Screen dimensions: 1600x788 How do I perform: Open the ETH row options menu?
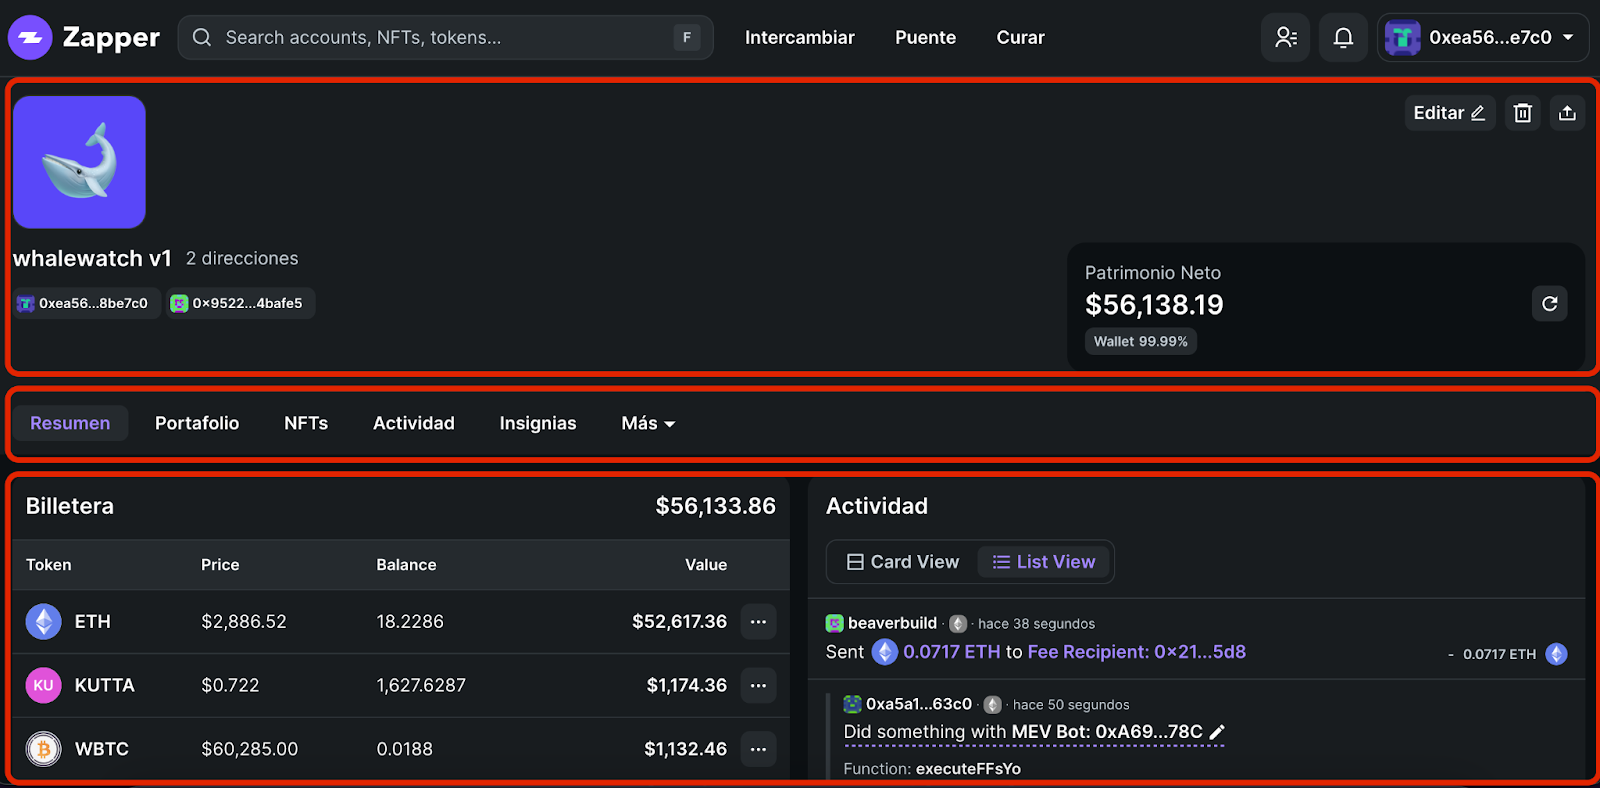tap(758, 622)
